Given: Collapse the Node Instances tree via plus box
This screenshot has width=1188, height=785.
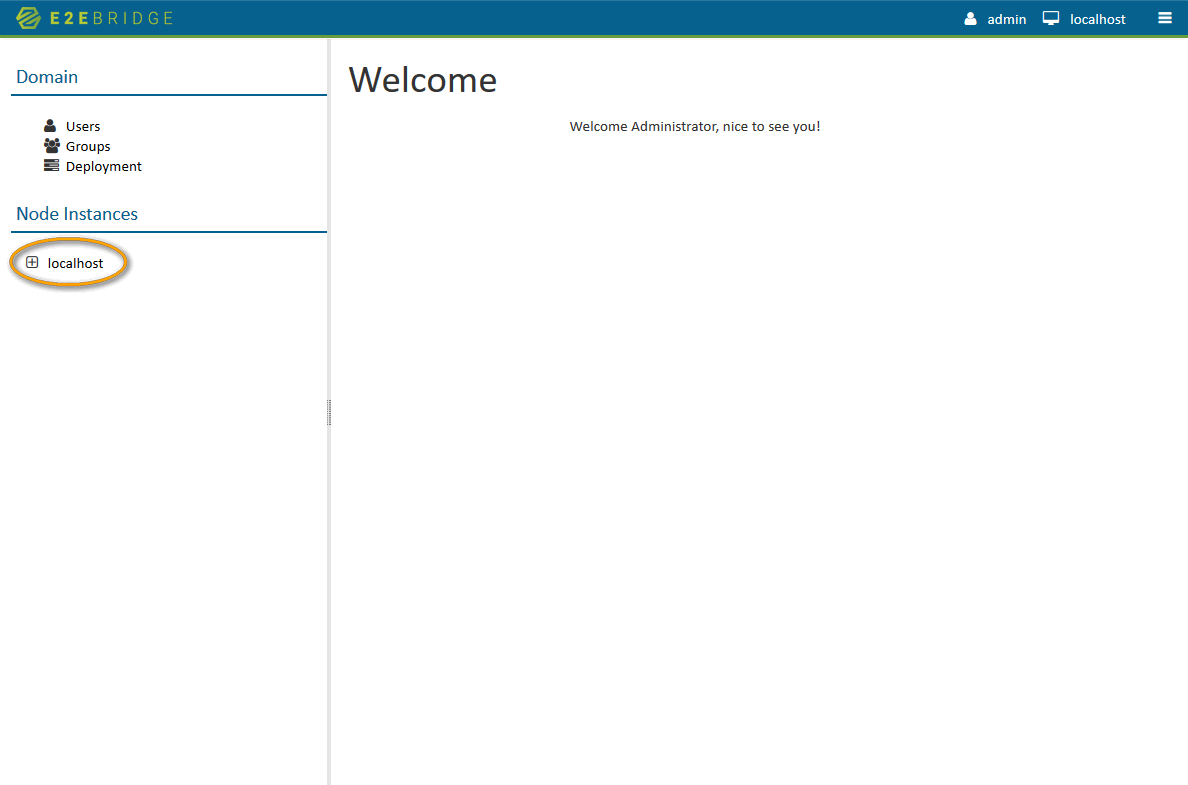Looking at the screenshot, I should point(32,262).
